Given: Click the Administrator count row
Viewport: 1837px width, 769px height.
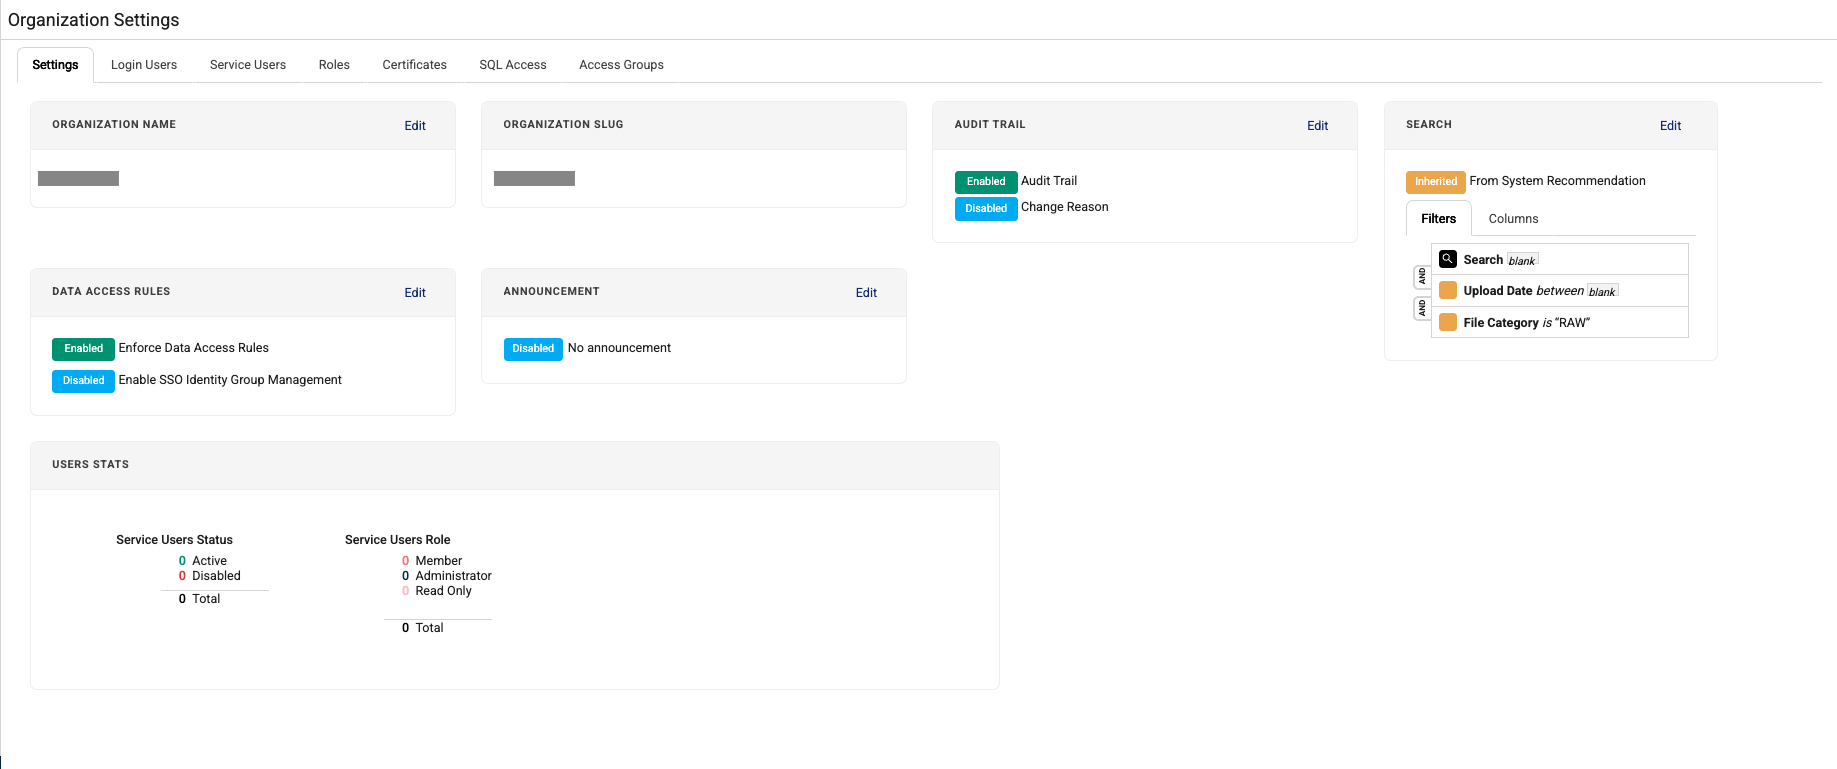Looking at the screenshot, I should [447, 576].
